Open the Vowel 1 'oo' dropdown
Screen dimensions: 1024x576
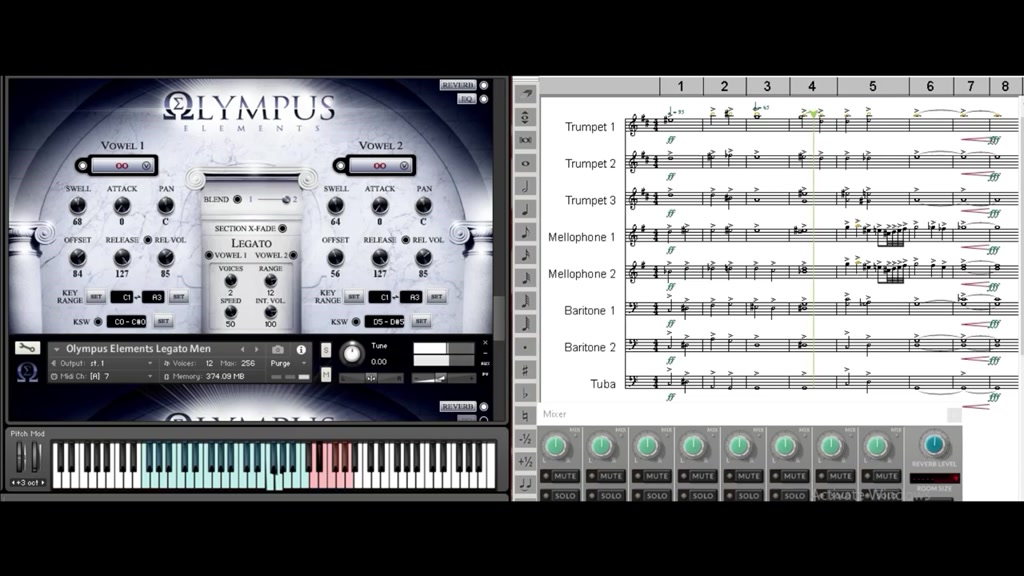(122, 166)
